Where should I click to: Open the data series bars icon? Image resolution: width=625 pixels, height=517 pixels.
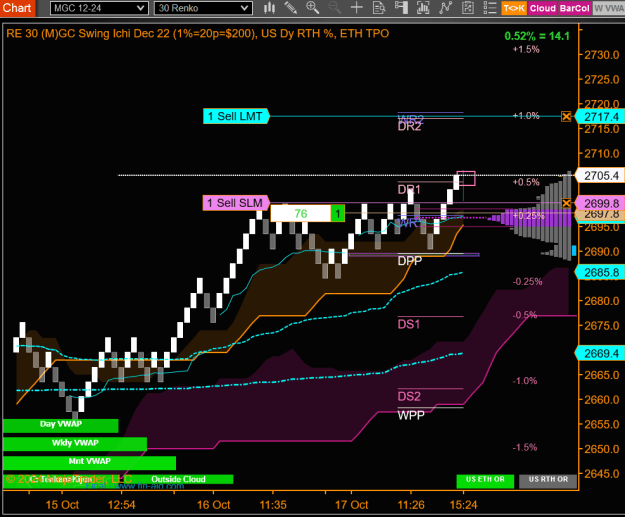[423, 8]
